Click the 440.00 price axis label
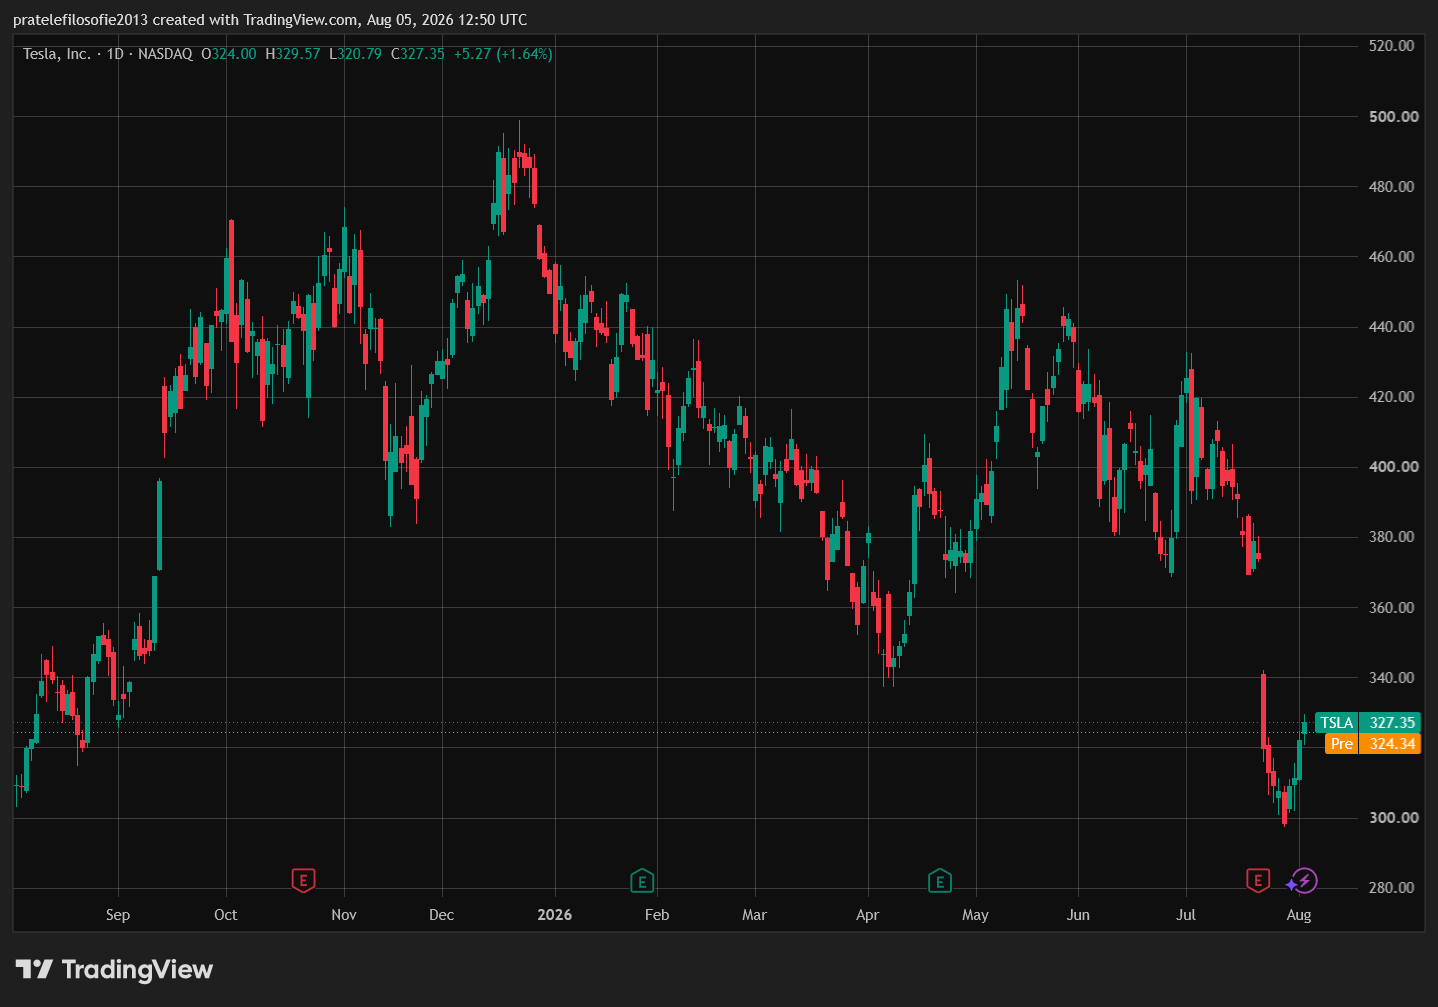This screenshot has width=1438, height=1007. coord(1392,326)
